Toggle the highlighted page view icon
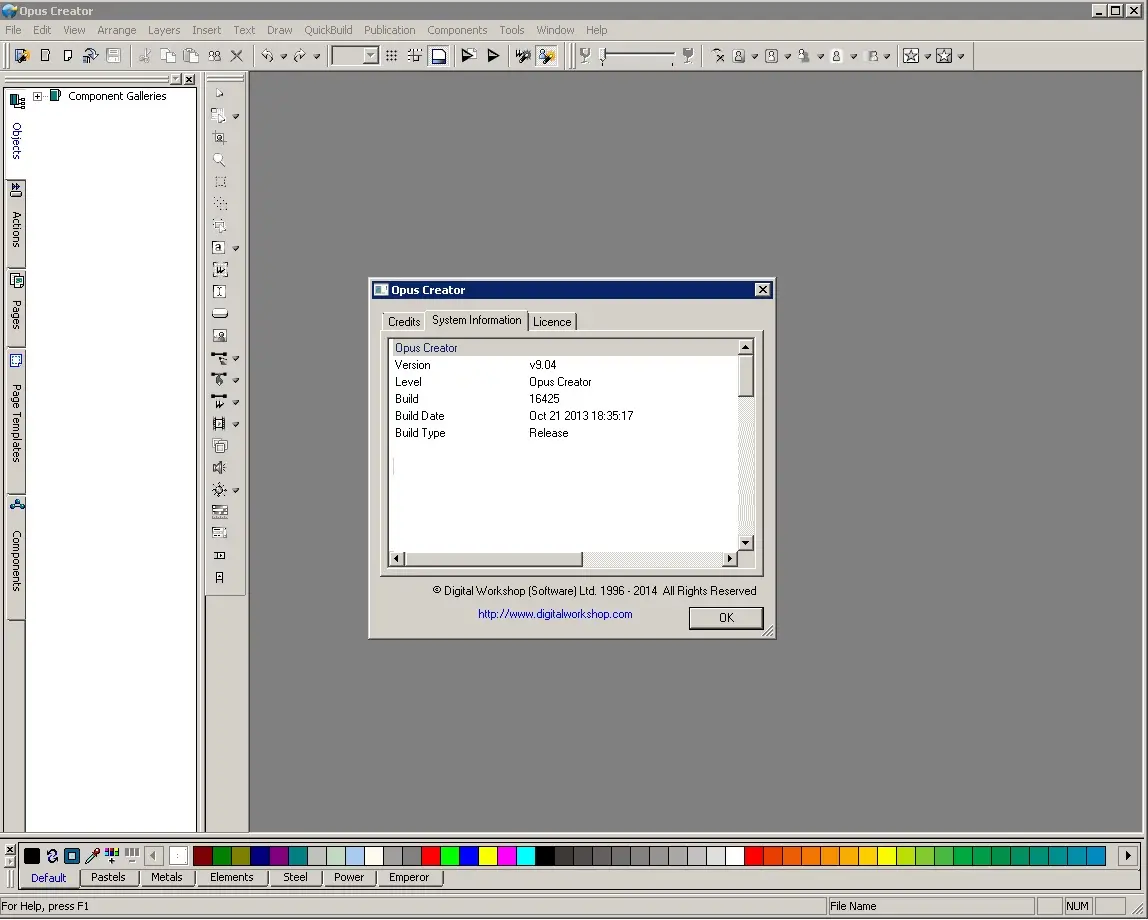Image resolution: width=1148 pixels, height=920 pixels. tap(439, 56)
